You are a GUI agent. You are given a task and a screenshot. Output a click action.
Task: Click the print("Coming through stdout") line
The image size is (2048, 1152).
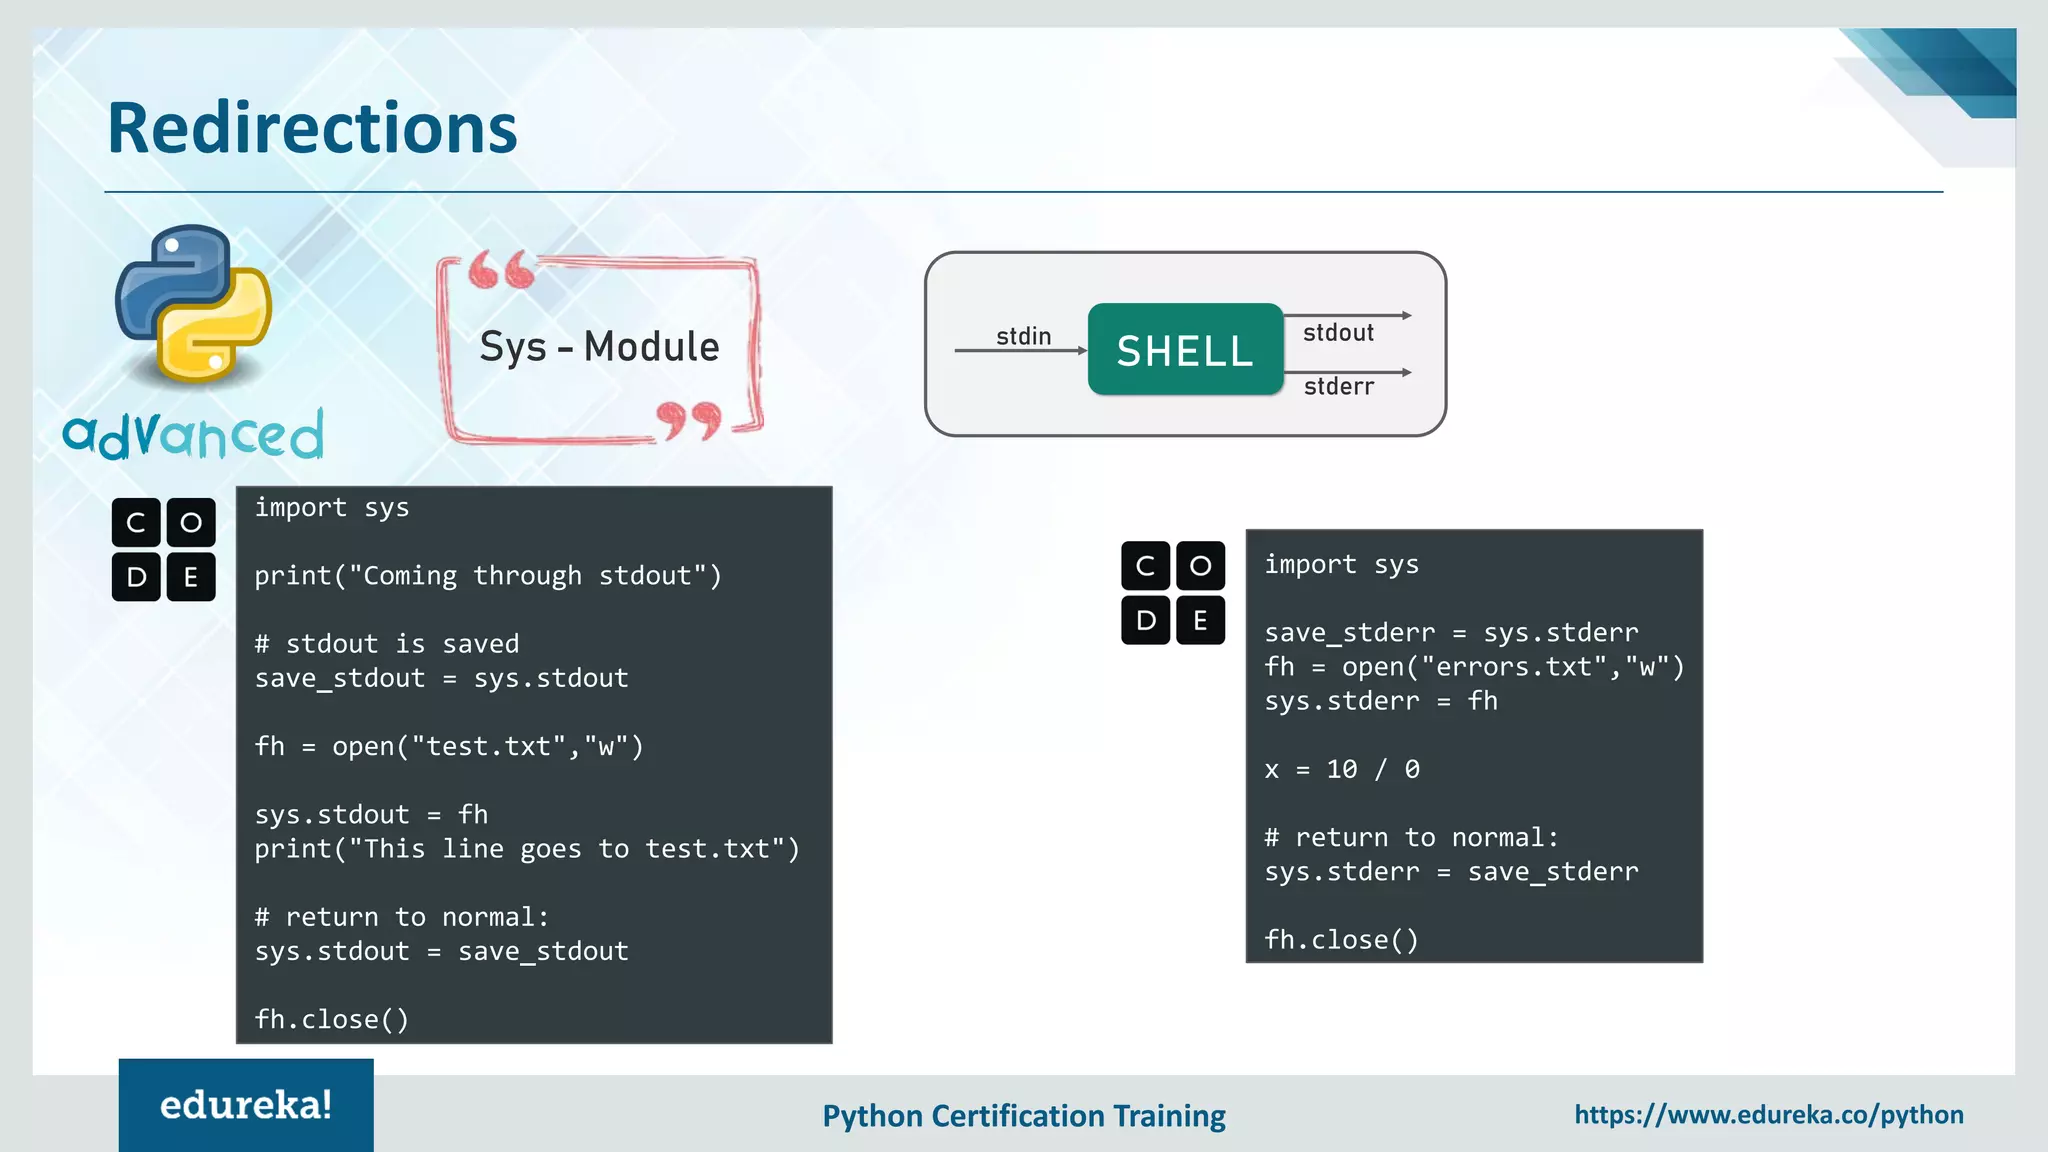488,576
